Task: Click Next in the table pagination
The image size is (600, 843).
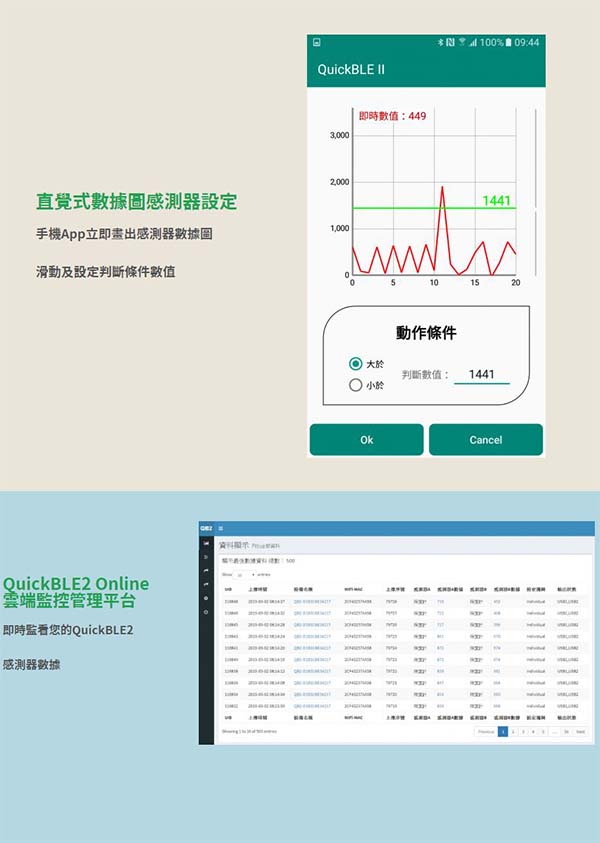Action: (x=580, y=732)
